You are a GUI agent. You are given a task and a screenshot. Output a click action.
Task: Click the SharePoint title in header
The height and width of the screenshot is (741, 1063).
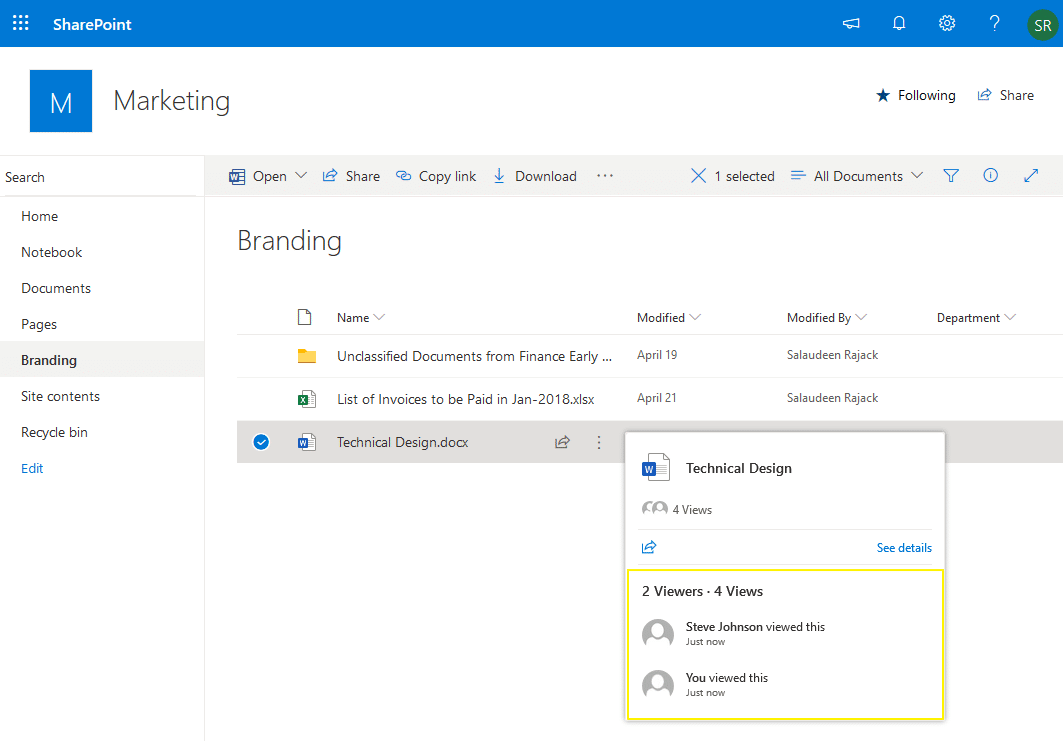pos(92,24)
